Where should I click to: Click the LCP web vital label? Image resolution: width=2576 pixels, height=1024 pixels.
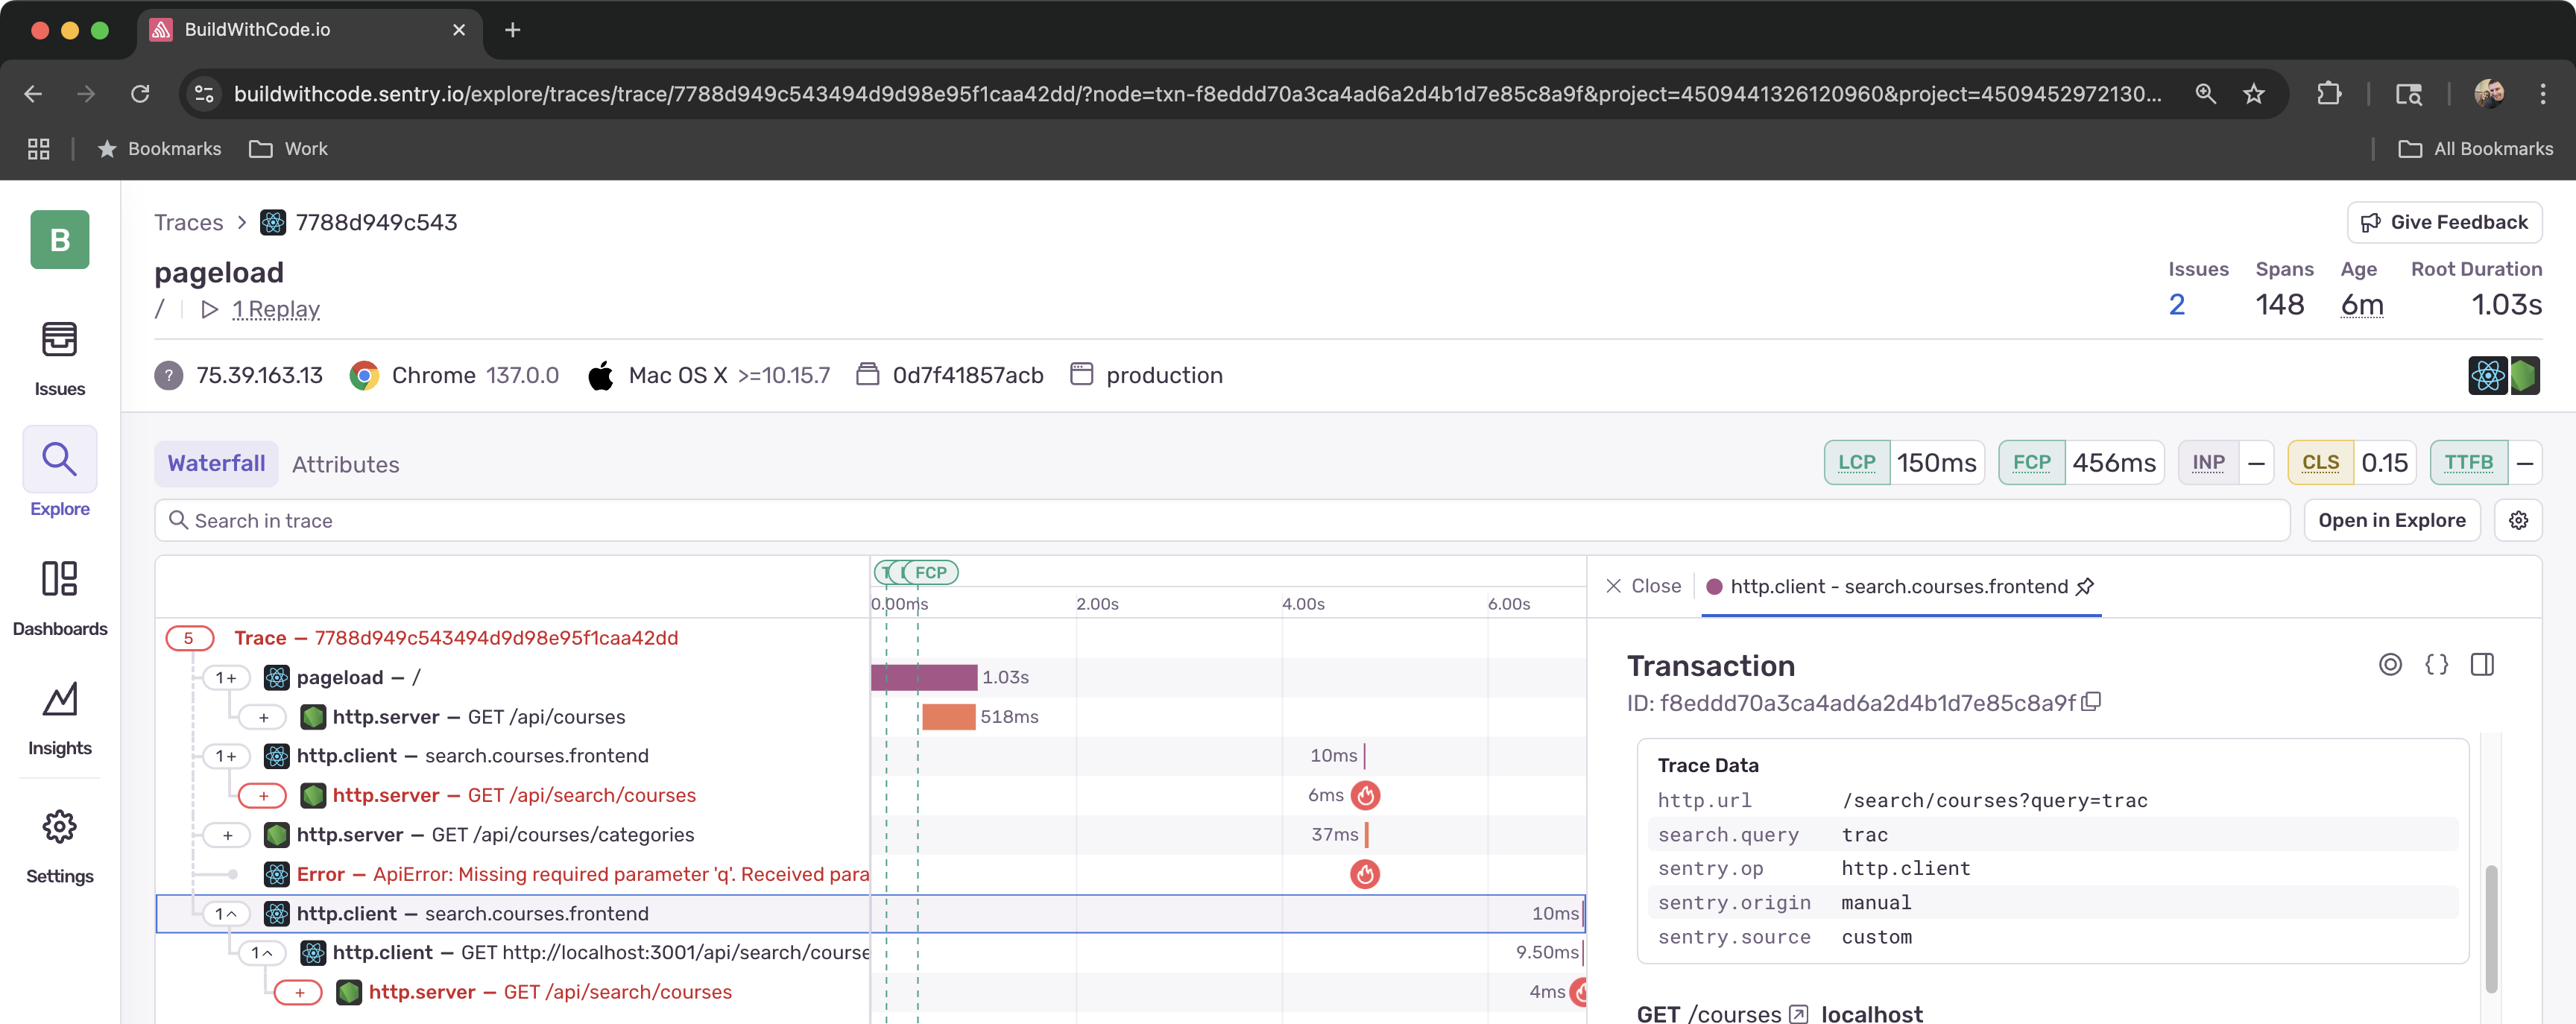click(x=1856, y=462)
